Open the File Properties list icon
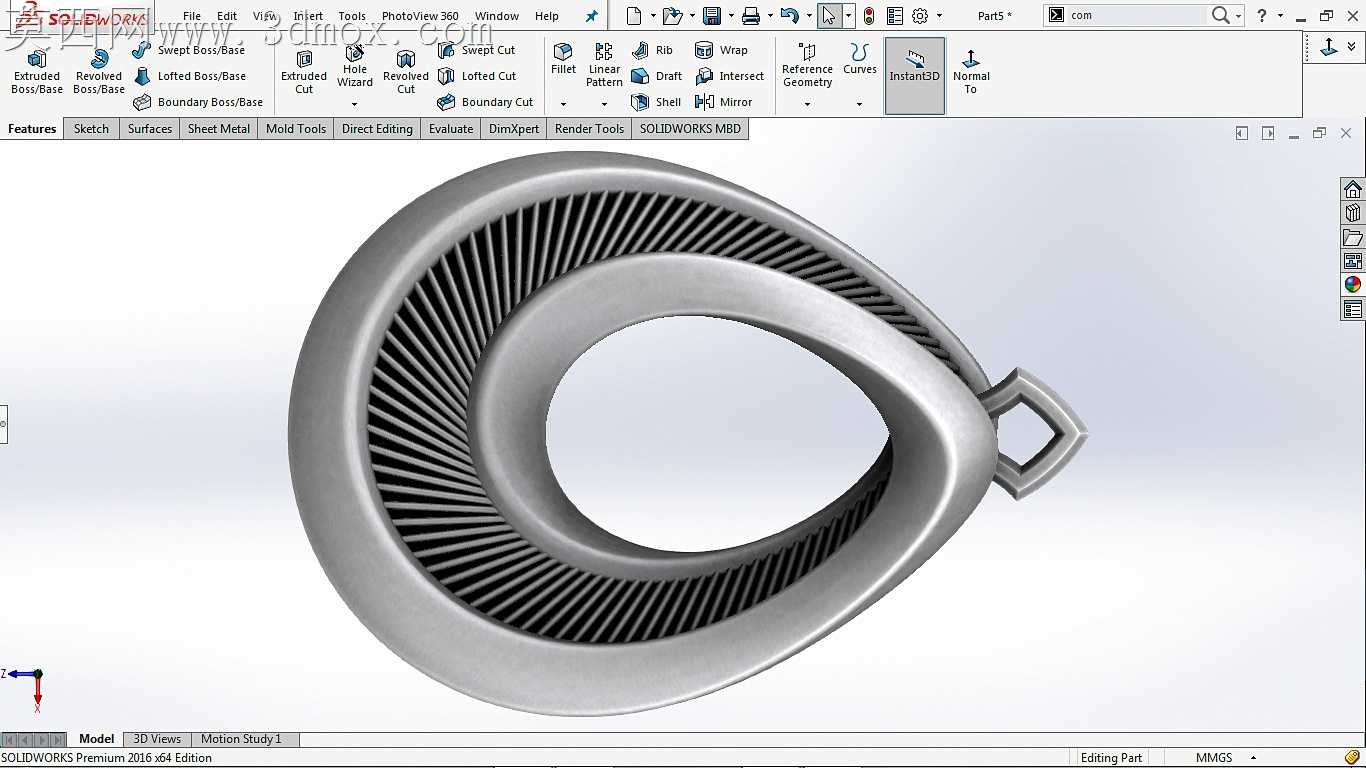The width and height of the screenshot is (1366, 768). point(894,16)
